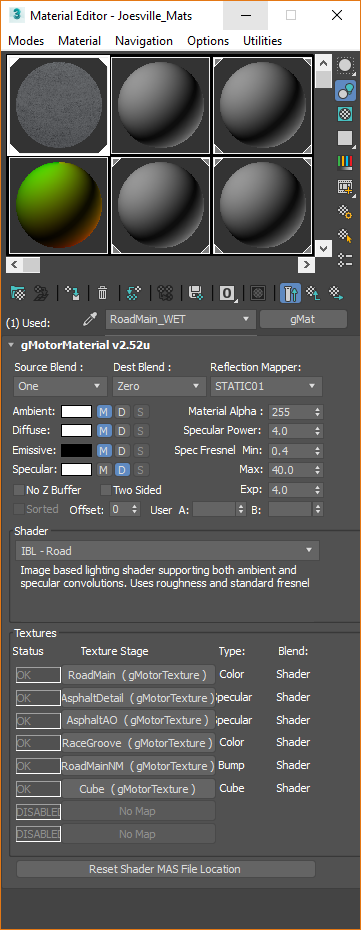Click Reset Shader MAS File Location button
361x930 pixels.
pos(165,869)
